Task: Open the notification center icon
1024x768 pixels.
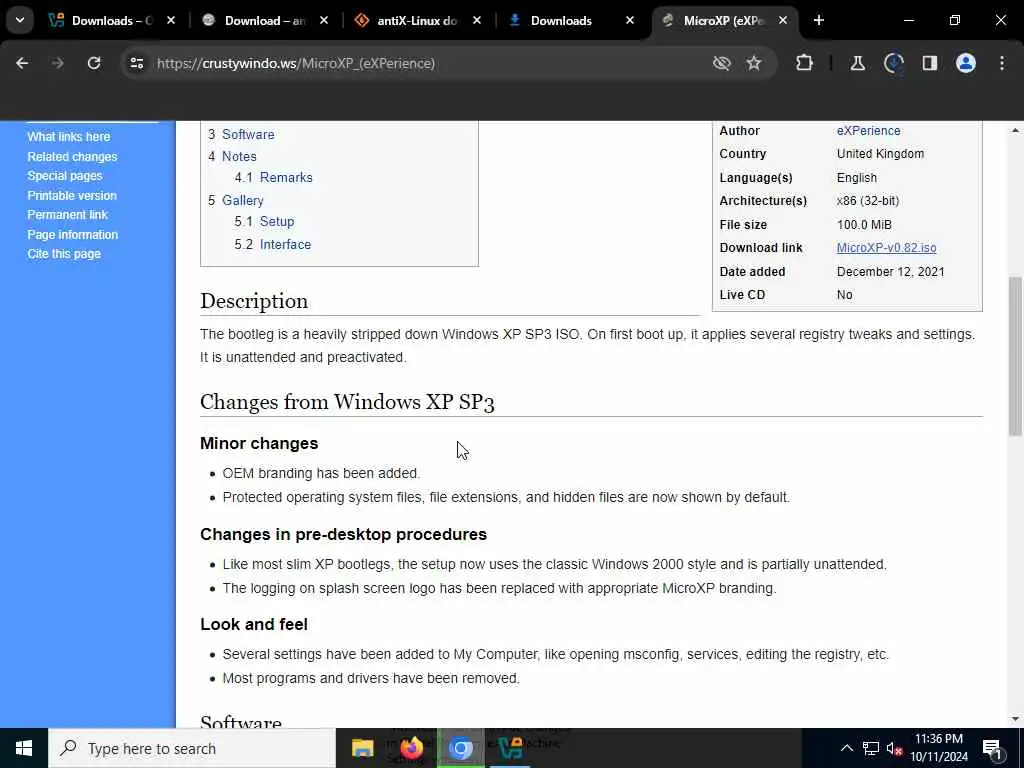Action: 992,748
